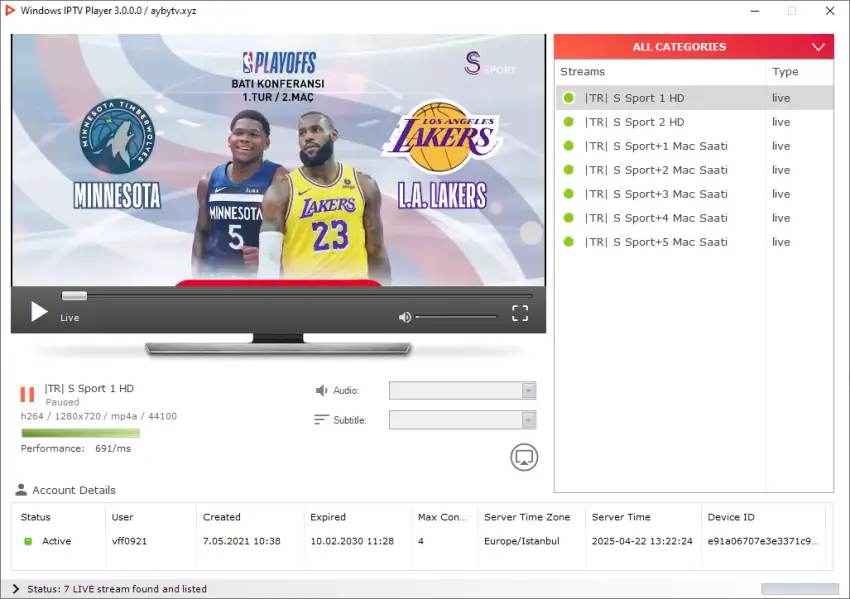Mute the player speaker icon
The width and height of the screenshot is (850, 599).
point(404,317)
